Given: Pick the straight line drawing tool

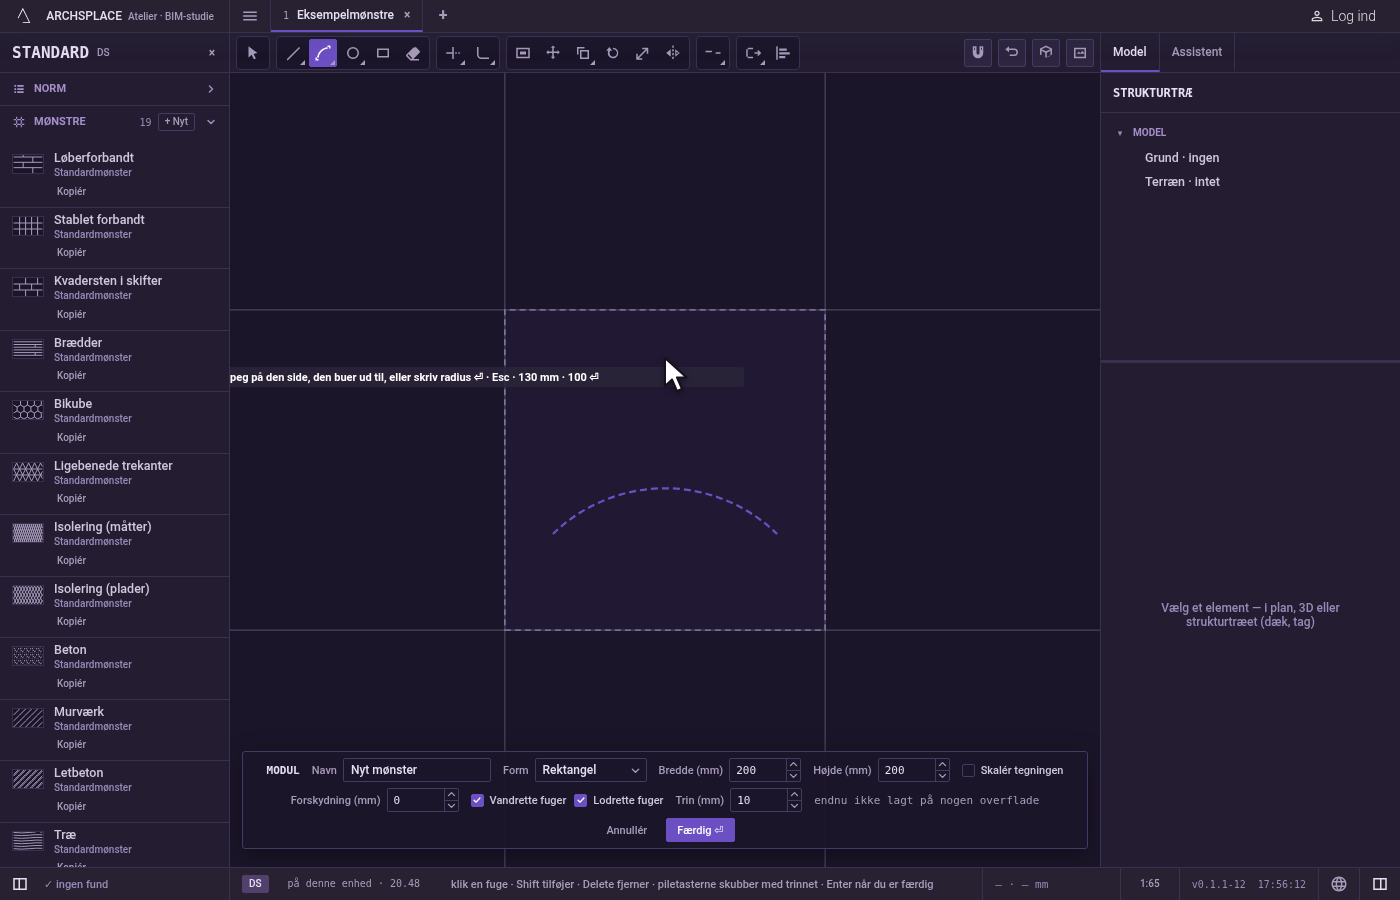Looking at the screenshot, I should tap(293, 53).
